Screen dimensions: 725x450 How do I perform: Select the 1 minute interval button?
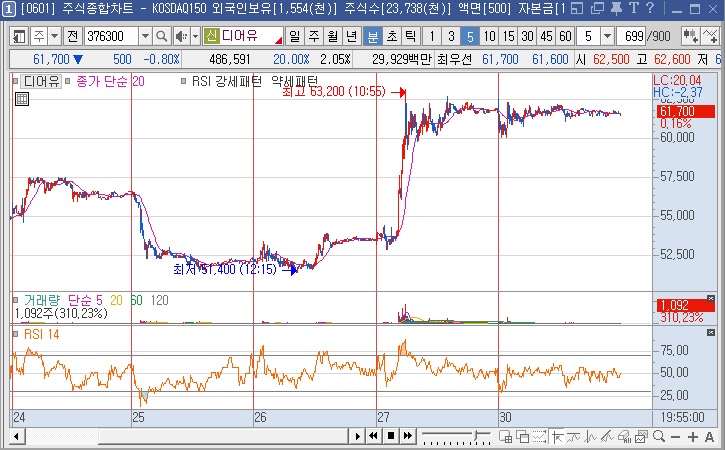click(431, 36)
